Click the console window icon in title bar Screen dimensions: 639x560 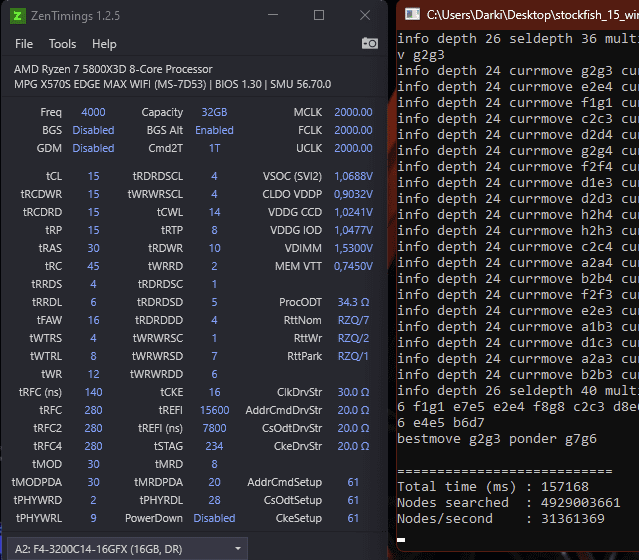(x=409, y=15)
